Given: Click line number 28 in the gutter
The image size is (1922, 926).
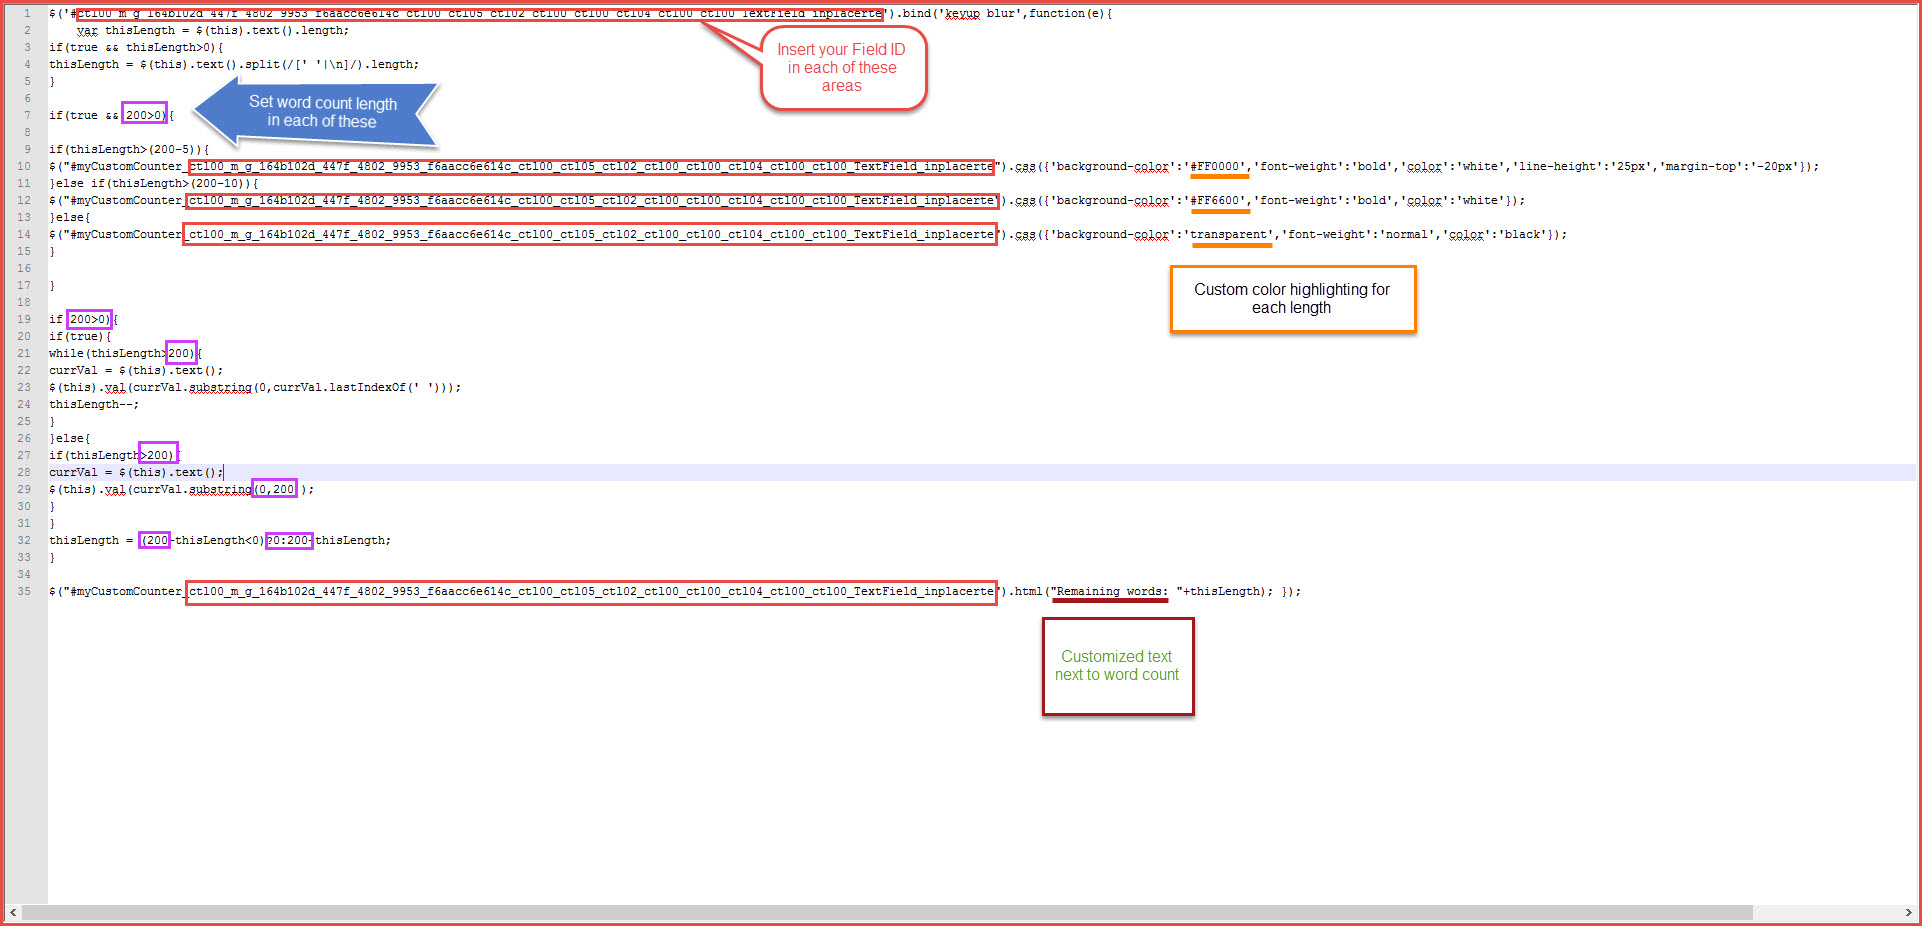Looking at the screenshot, I should coord(24,472).
